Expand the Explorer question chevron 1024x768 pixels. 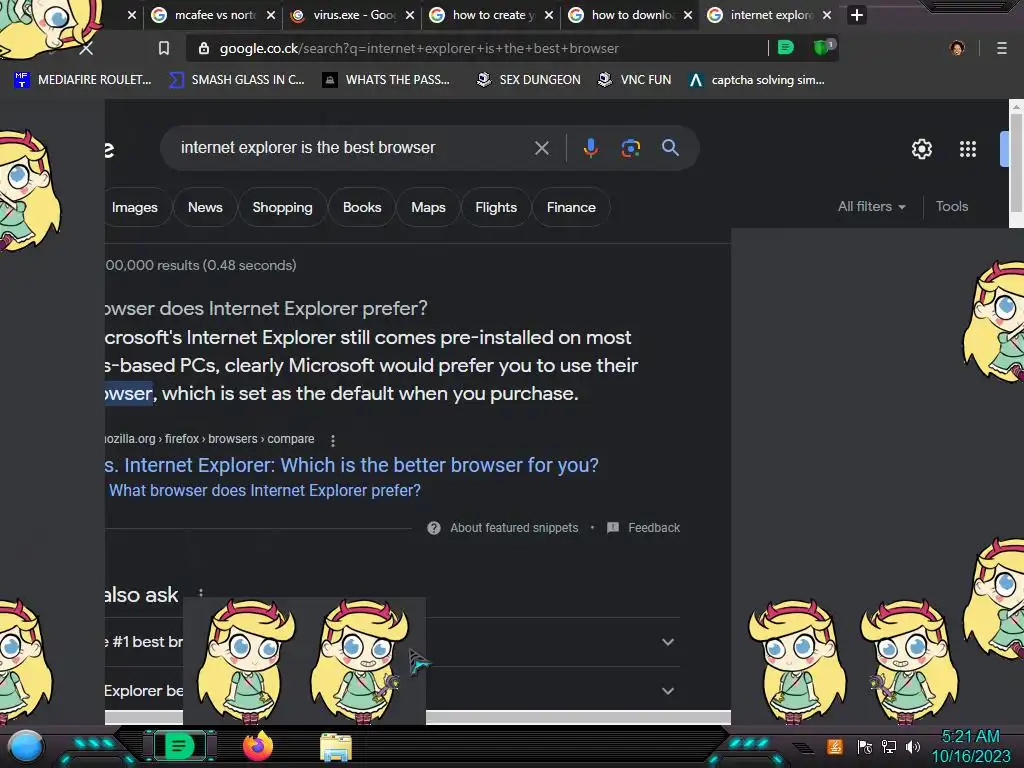pos(667,691)
